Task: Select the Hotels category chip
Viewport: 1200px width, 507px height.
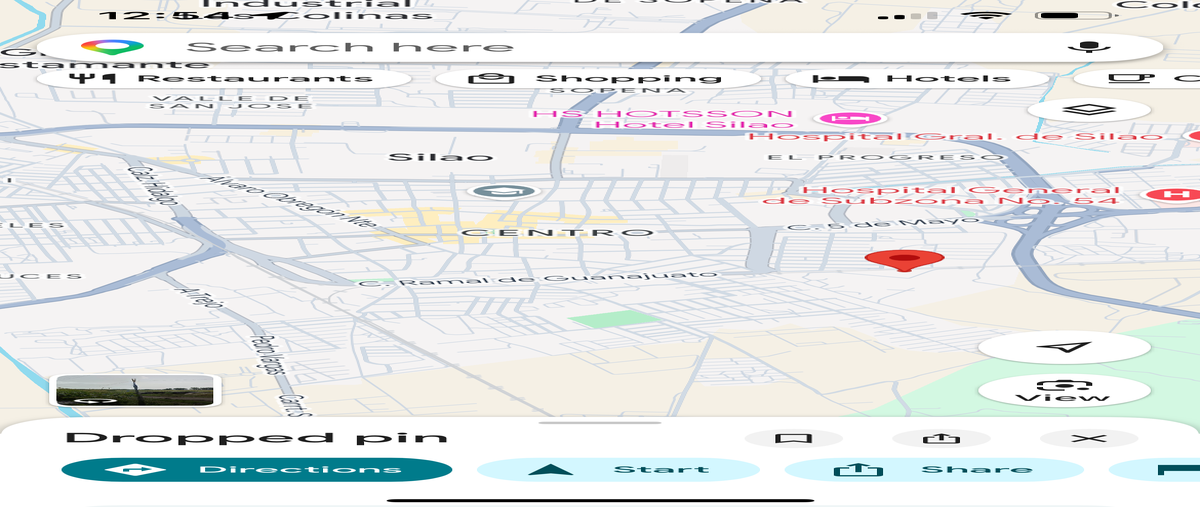Action: tap(917, 78)
